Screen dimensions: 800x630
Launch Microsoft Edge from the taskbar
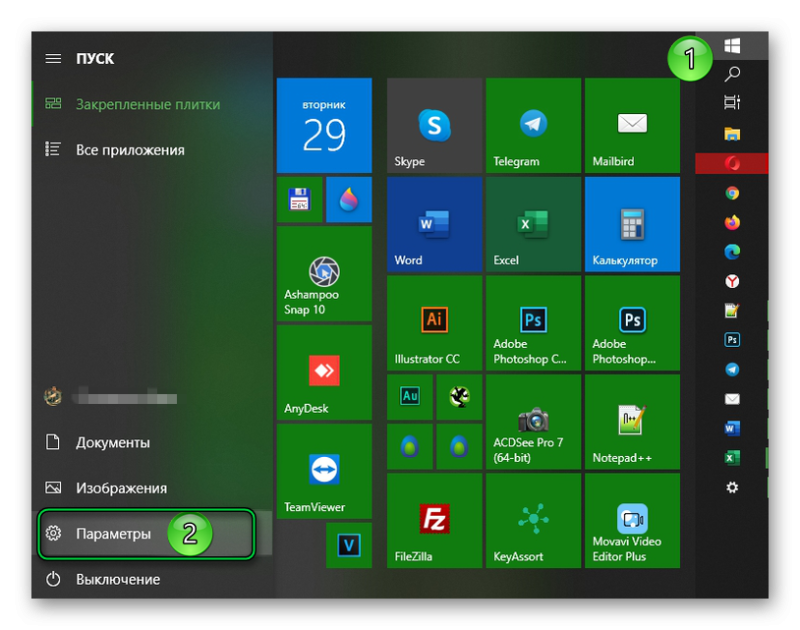[732, 252]
